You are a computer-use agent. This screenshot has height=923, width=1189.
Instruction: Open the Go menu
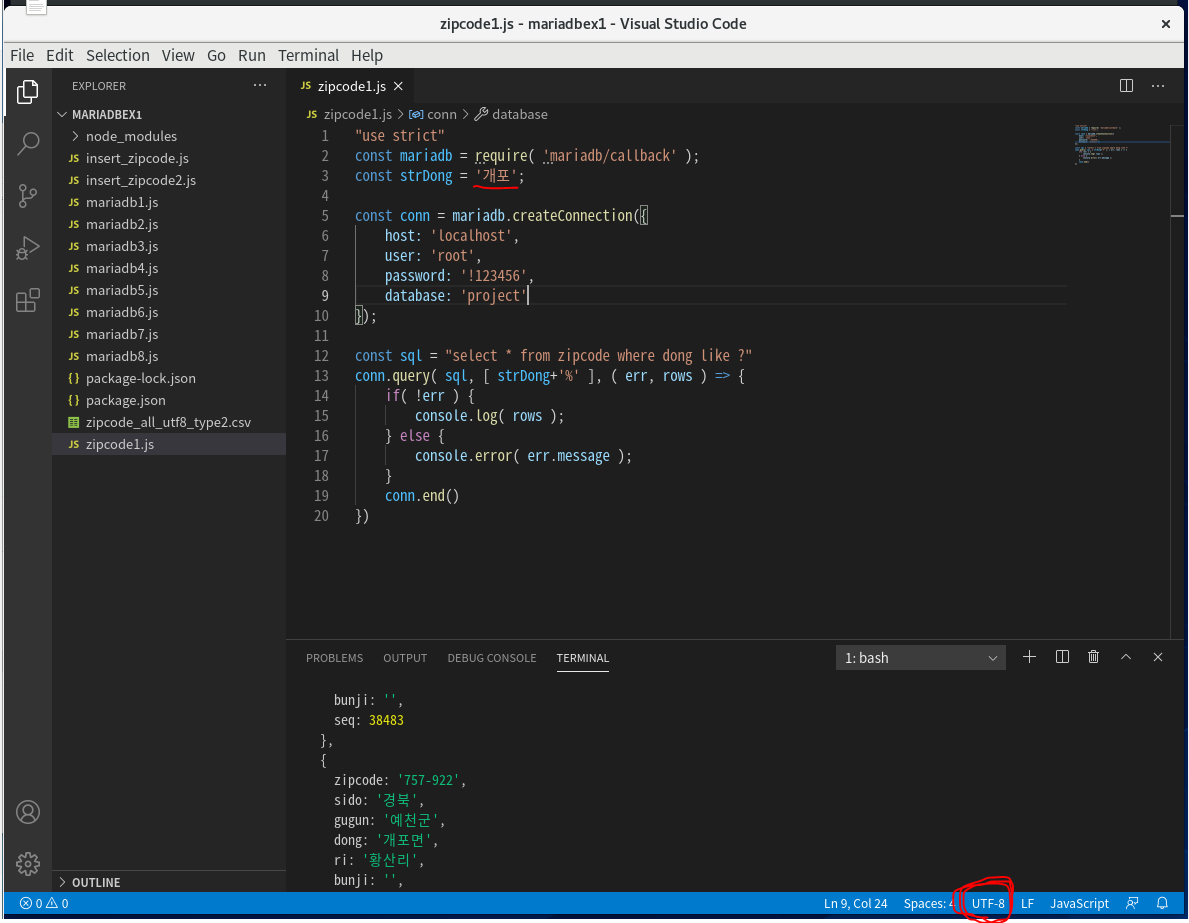click(x=216, y=55)
